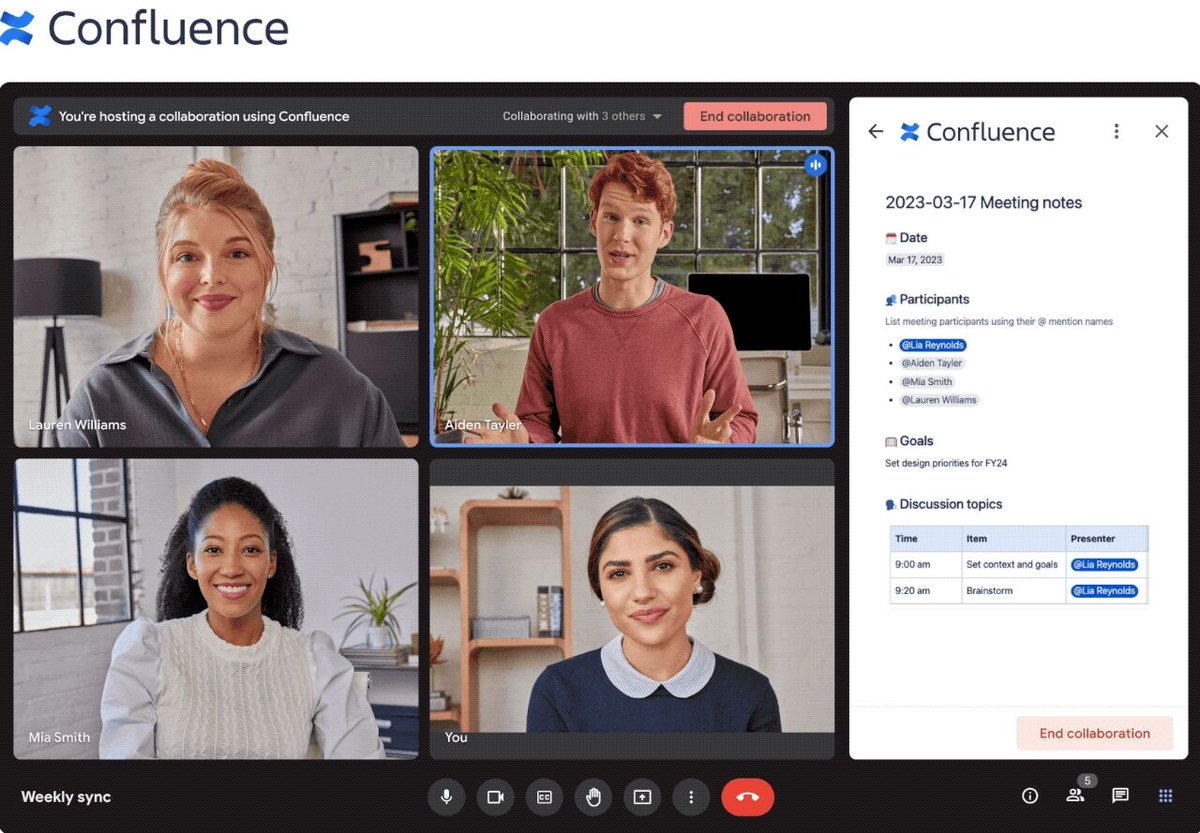Click the @Lauren Williams mention

point(939,399)
